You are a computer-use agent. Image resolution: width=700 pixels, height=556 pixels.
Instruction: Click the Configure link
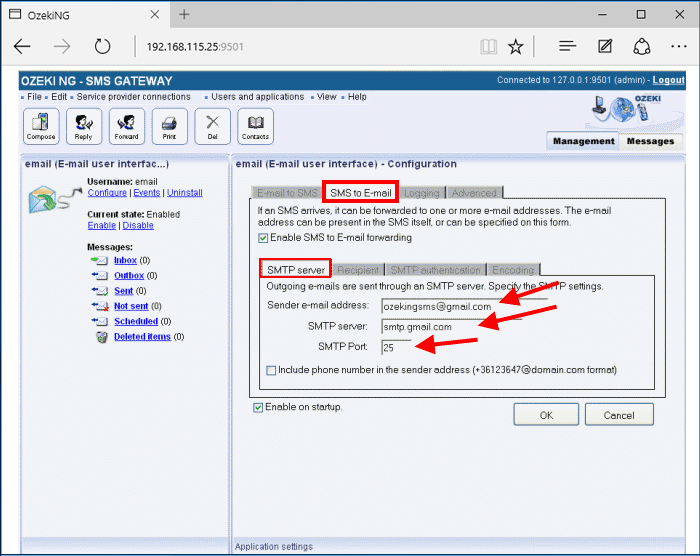[107, 192]
